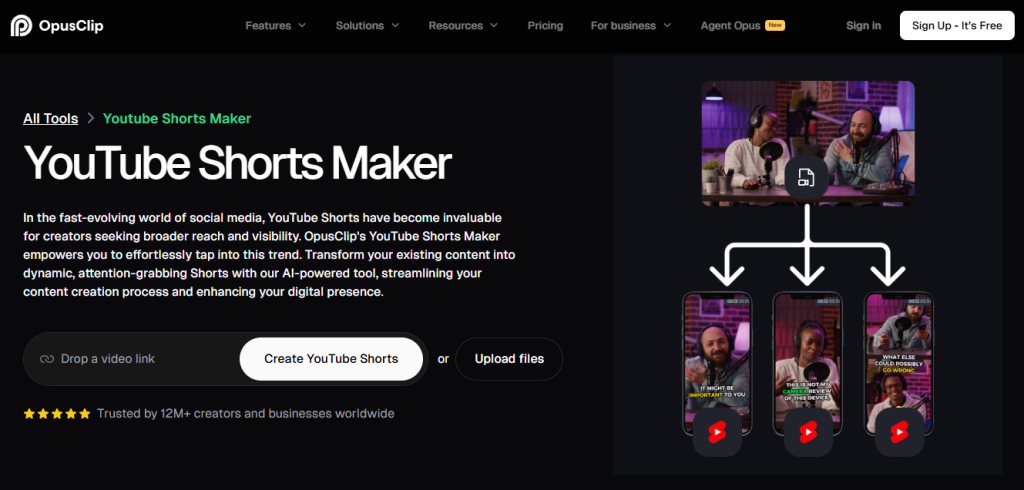Click the middle YouTube Shorts icon

pyautogui.click(x=807, y=433)
